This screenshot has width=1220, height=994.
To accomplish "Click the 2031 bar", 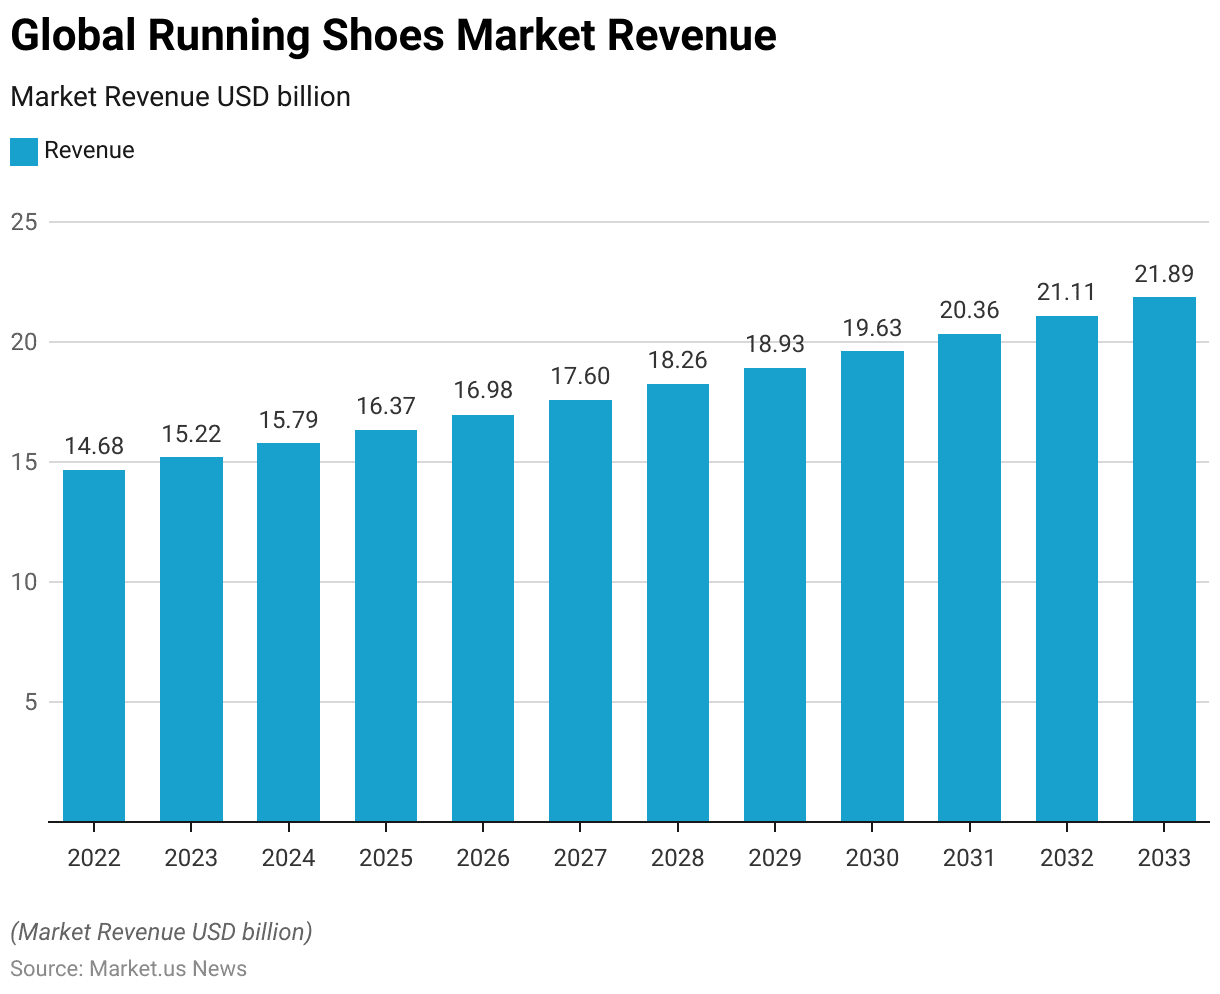I will pyautogui.click(x=969, y=578).
